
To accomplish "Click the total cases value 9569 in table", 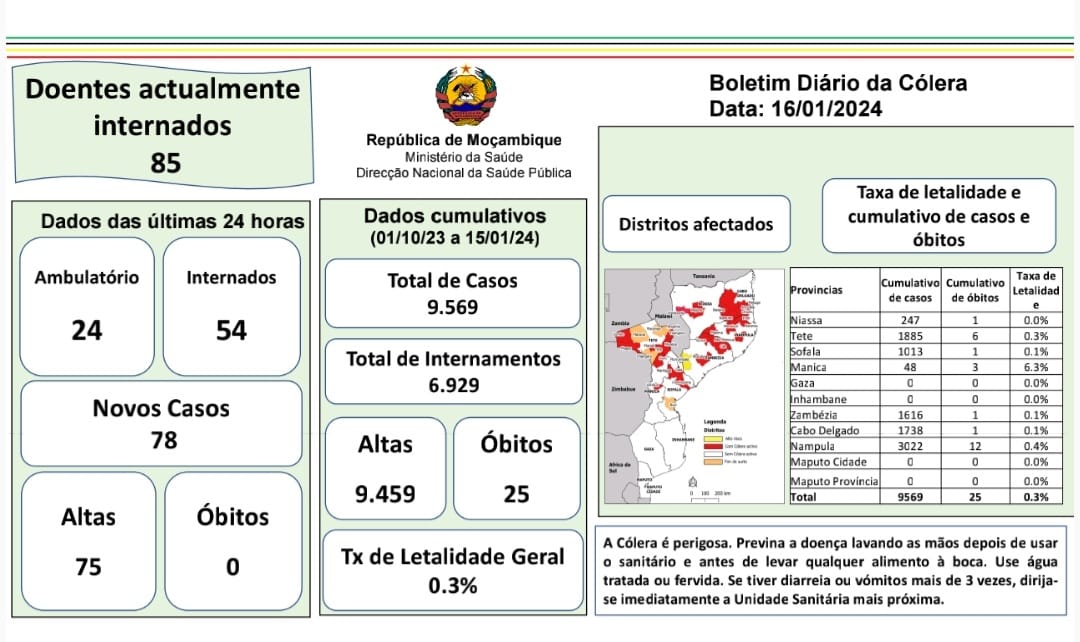I will (910, 497).
